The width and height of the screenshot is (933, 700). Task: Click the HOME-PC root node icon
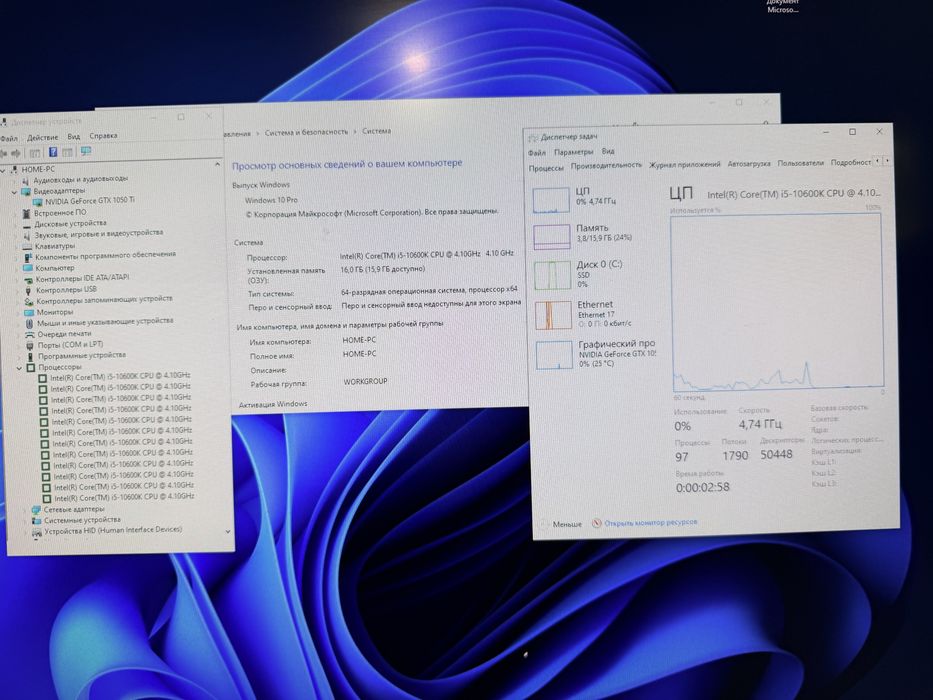(14, 170)
